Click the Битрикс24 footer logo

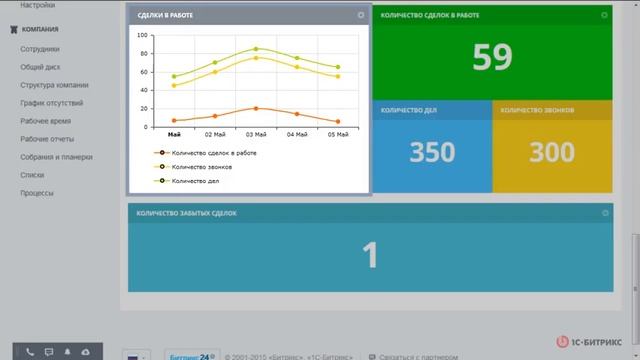(x=192, y=356)
